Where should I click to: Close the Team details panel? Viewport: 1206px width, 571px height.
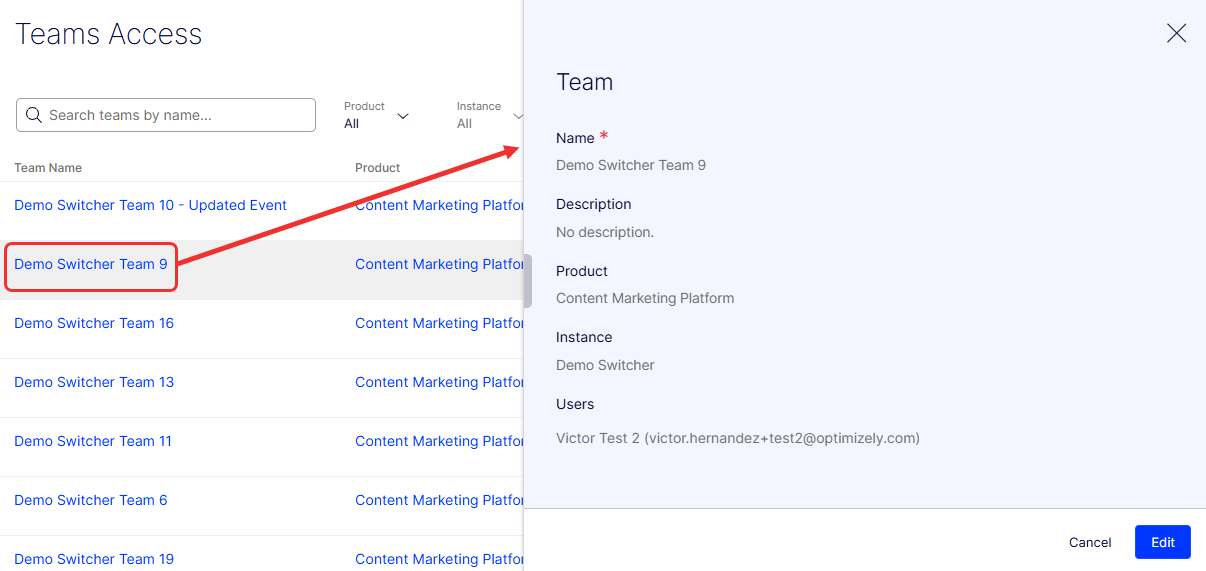[1176, 33]
